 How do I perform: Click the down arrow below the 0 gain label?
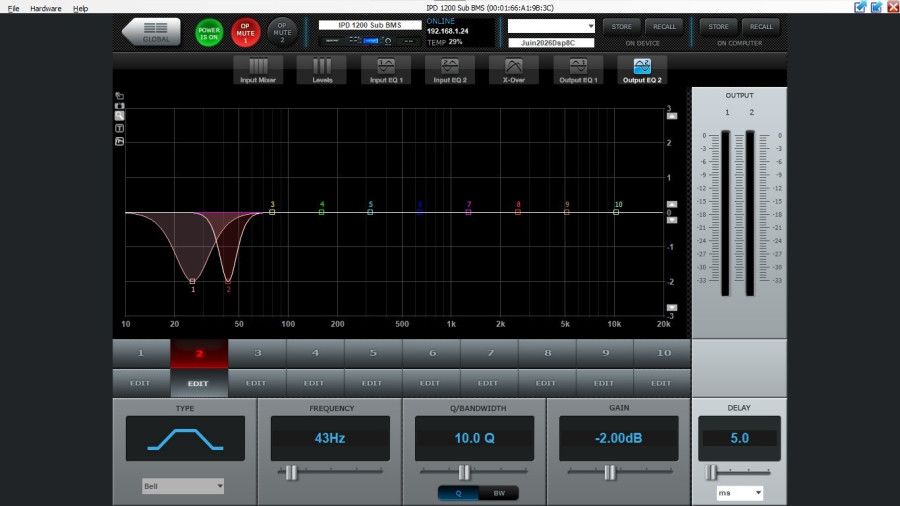[672, 220]
